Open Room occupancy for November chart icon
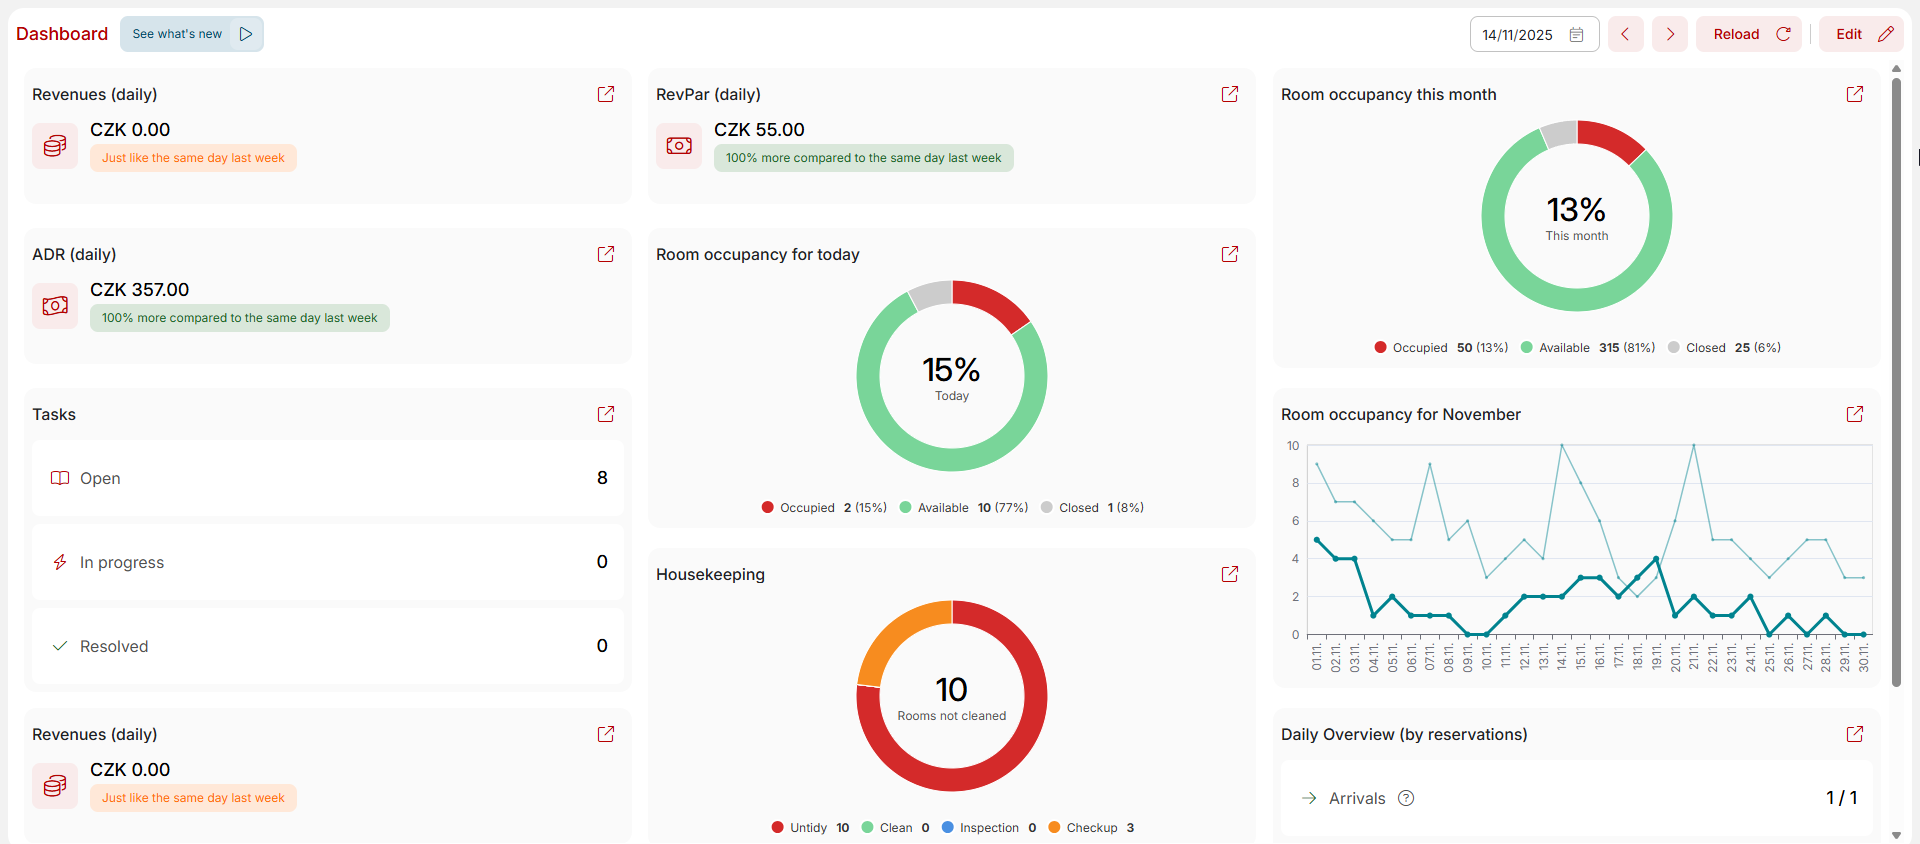 [x=1855, y=414]
